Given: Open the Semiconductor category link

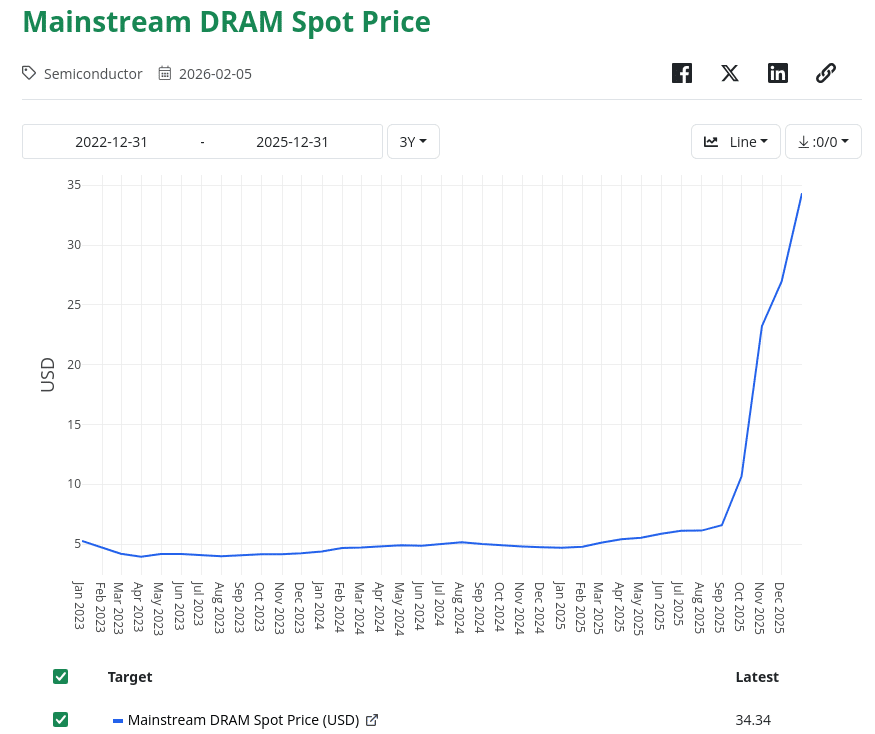Looking at the screenshot, I should pos(93,73).
